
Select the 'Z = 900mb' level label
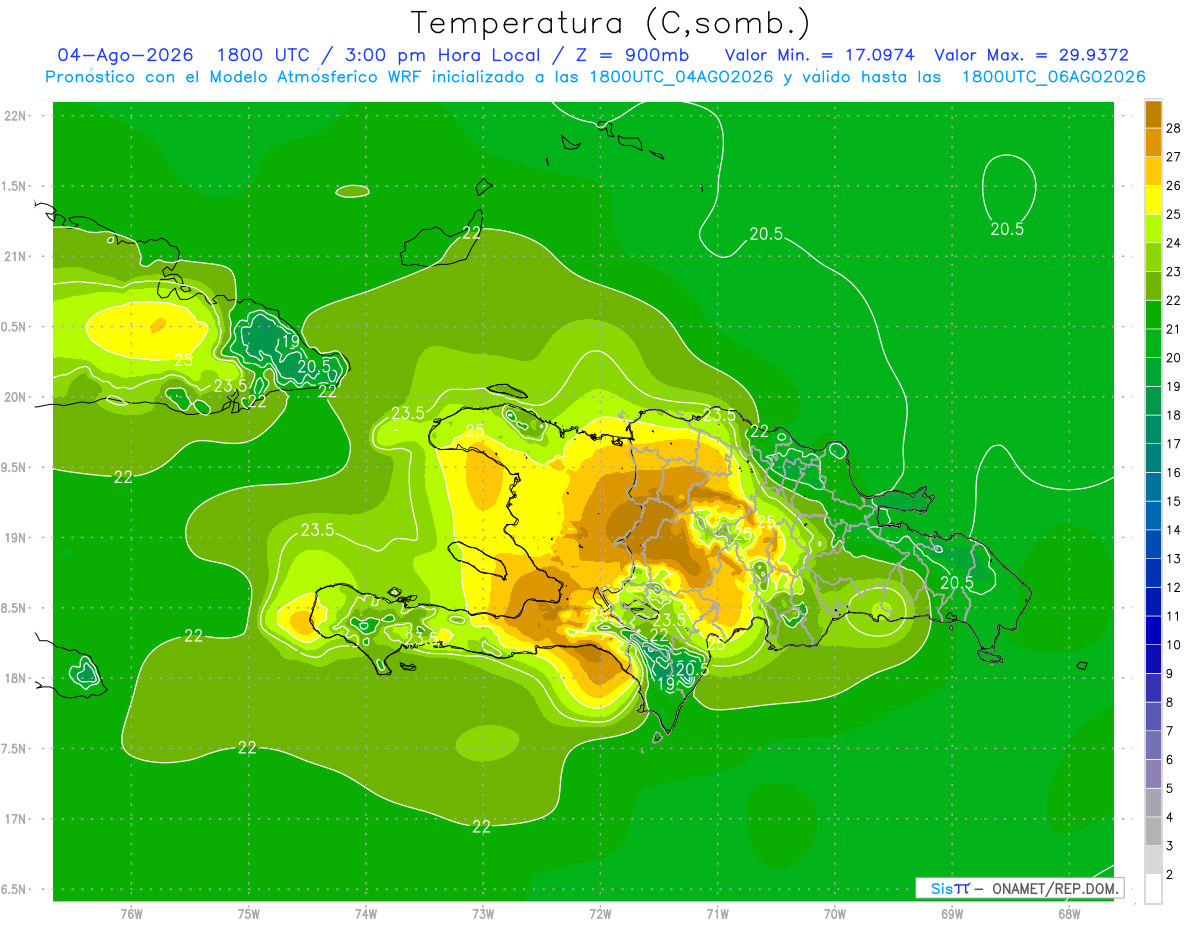632,55
